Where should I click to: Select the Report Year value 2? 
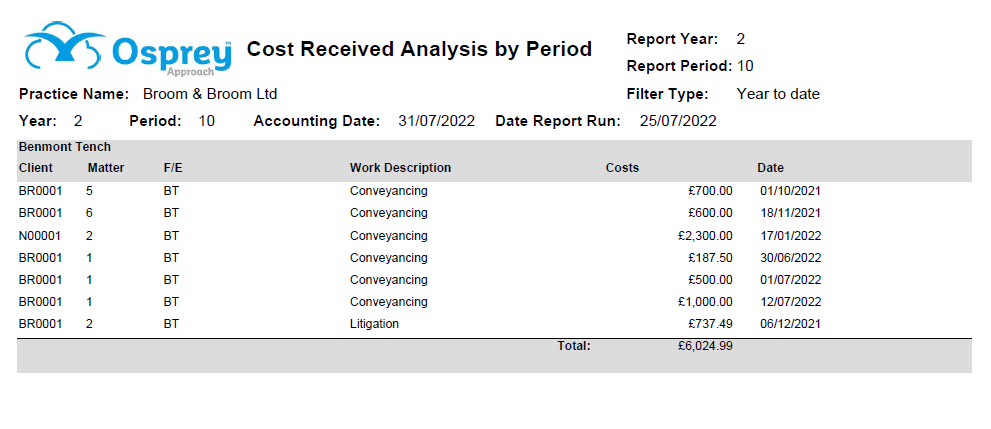(741, 39)
